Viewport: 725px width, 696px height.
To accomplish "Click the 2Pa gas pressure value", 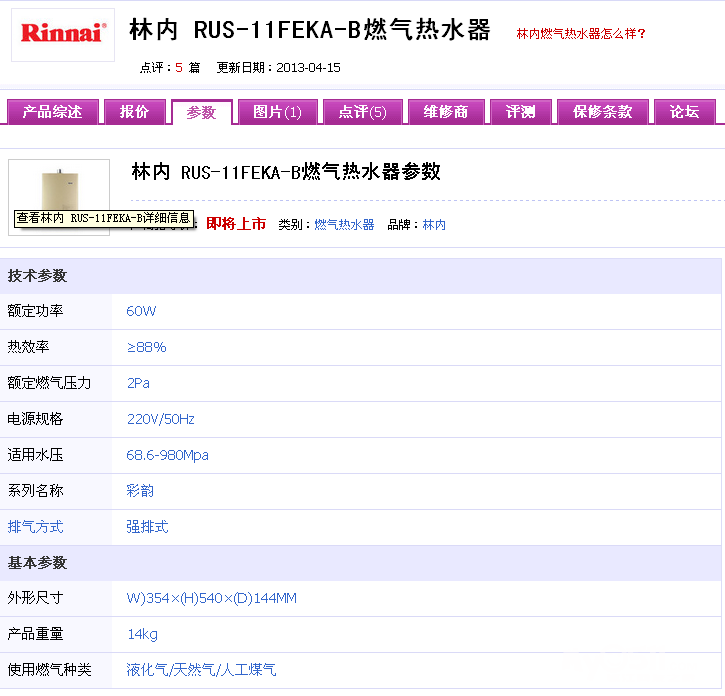I will (138, 383).
